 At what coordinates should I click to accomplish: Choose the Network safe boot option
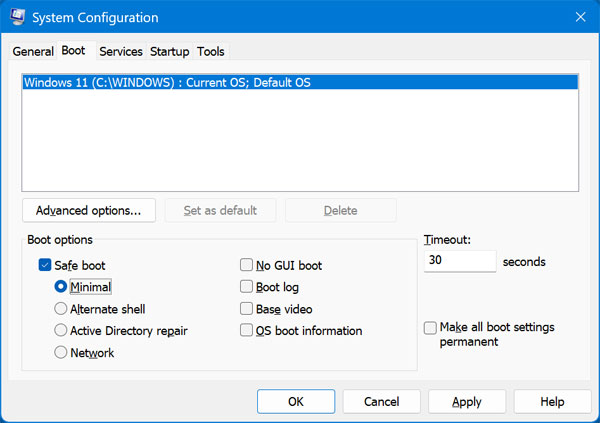[60, 352]
